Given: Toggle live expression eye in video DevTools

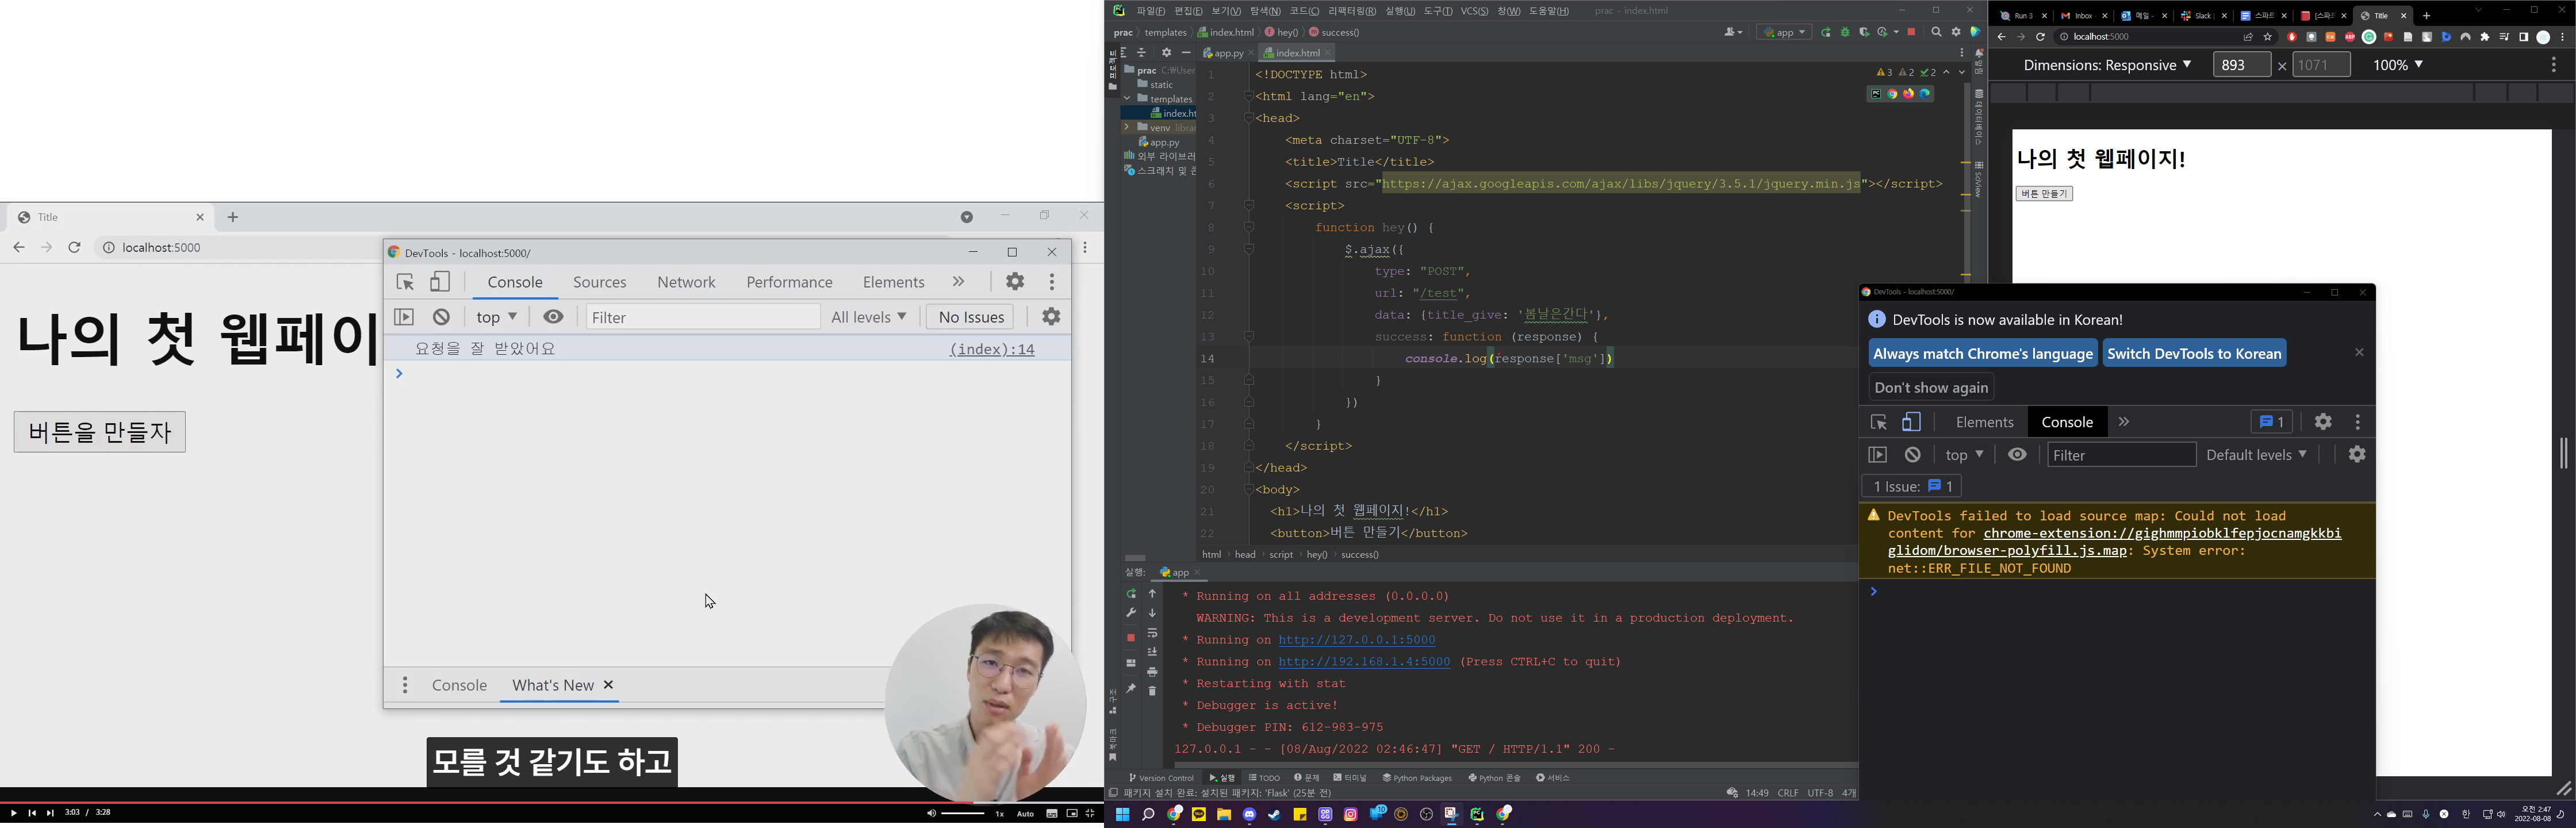Looking at the screenshot, I should (553, 317).
